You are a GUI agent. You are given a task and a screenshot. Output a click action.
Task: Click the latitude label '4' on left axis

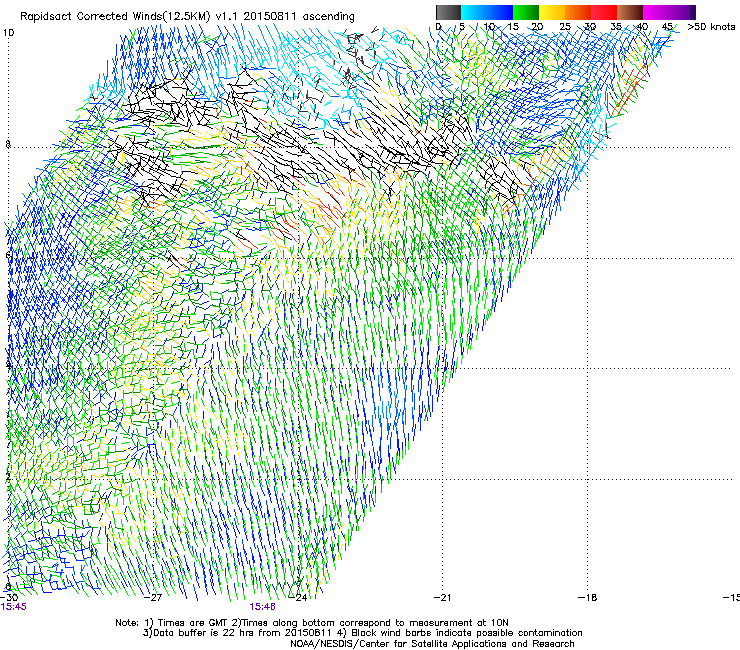tap(8, 365)
